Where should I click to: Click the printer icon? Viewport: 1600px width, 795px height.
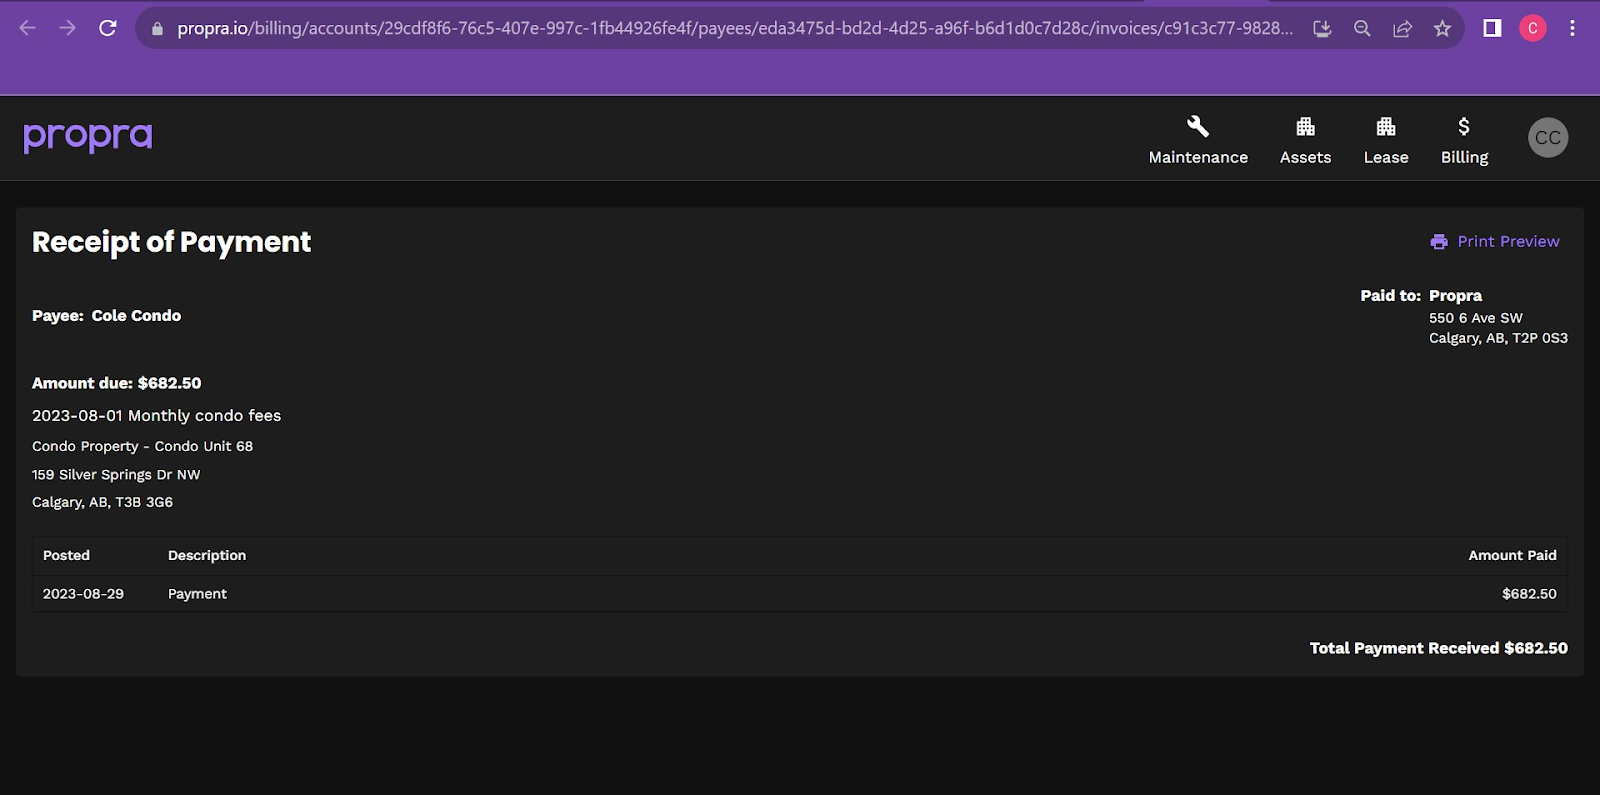pos(1439,242)
